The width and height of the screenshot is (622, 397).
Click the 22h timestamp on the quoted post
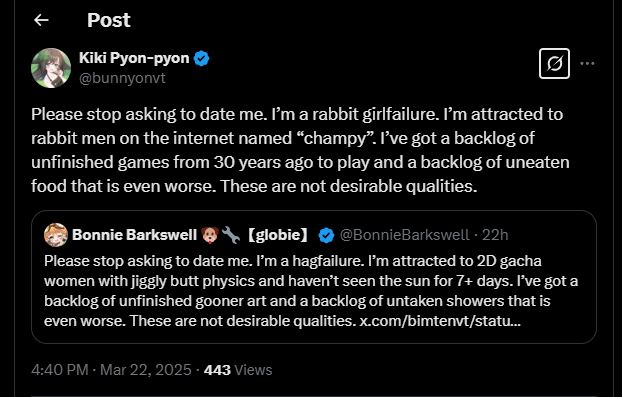coord(495,235)
